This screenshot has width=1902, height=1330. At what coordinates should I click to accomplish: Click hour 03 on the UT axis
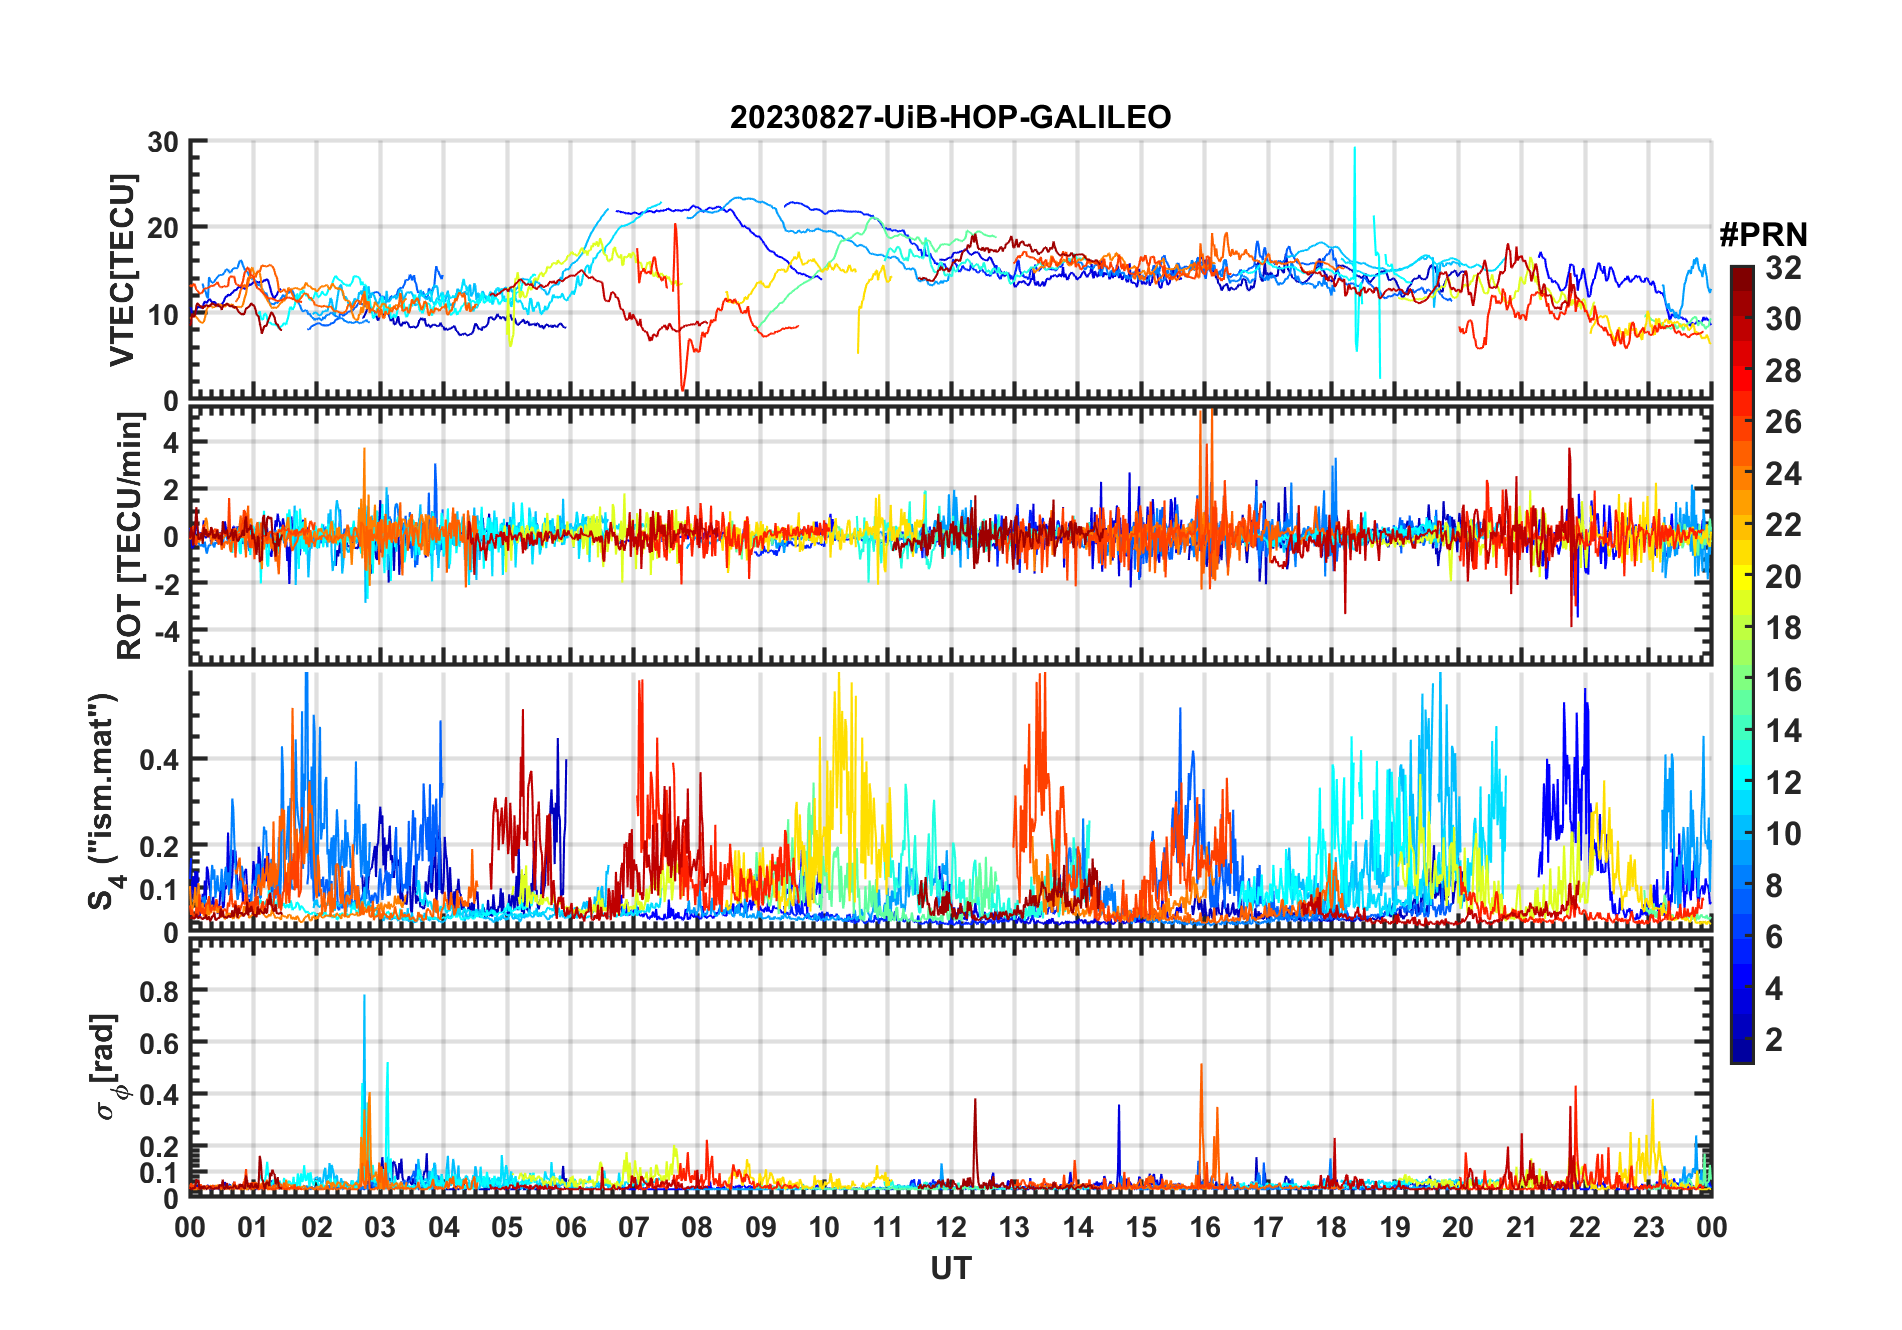point(380,1227)
